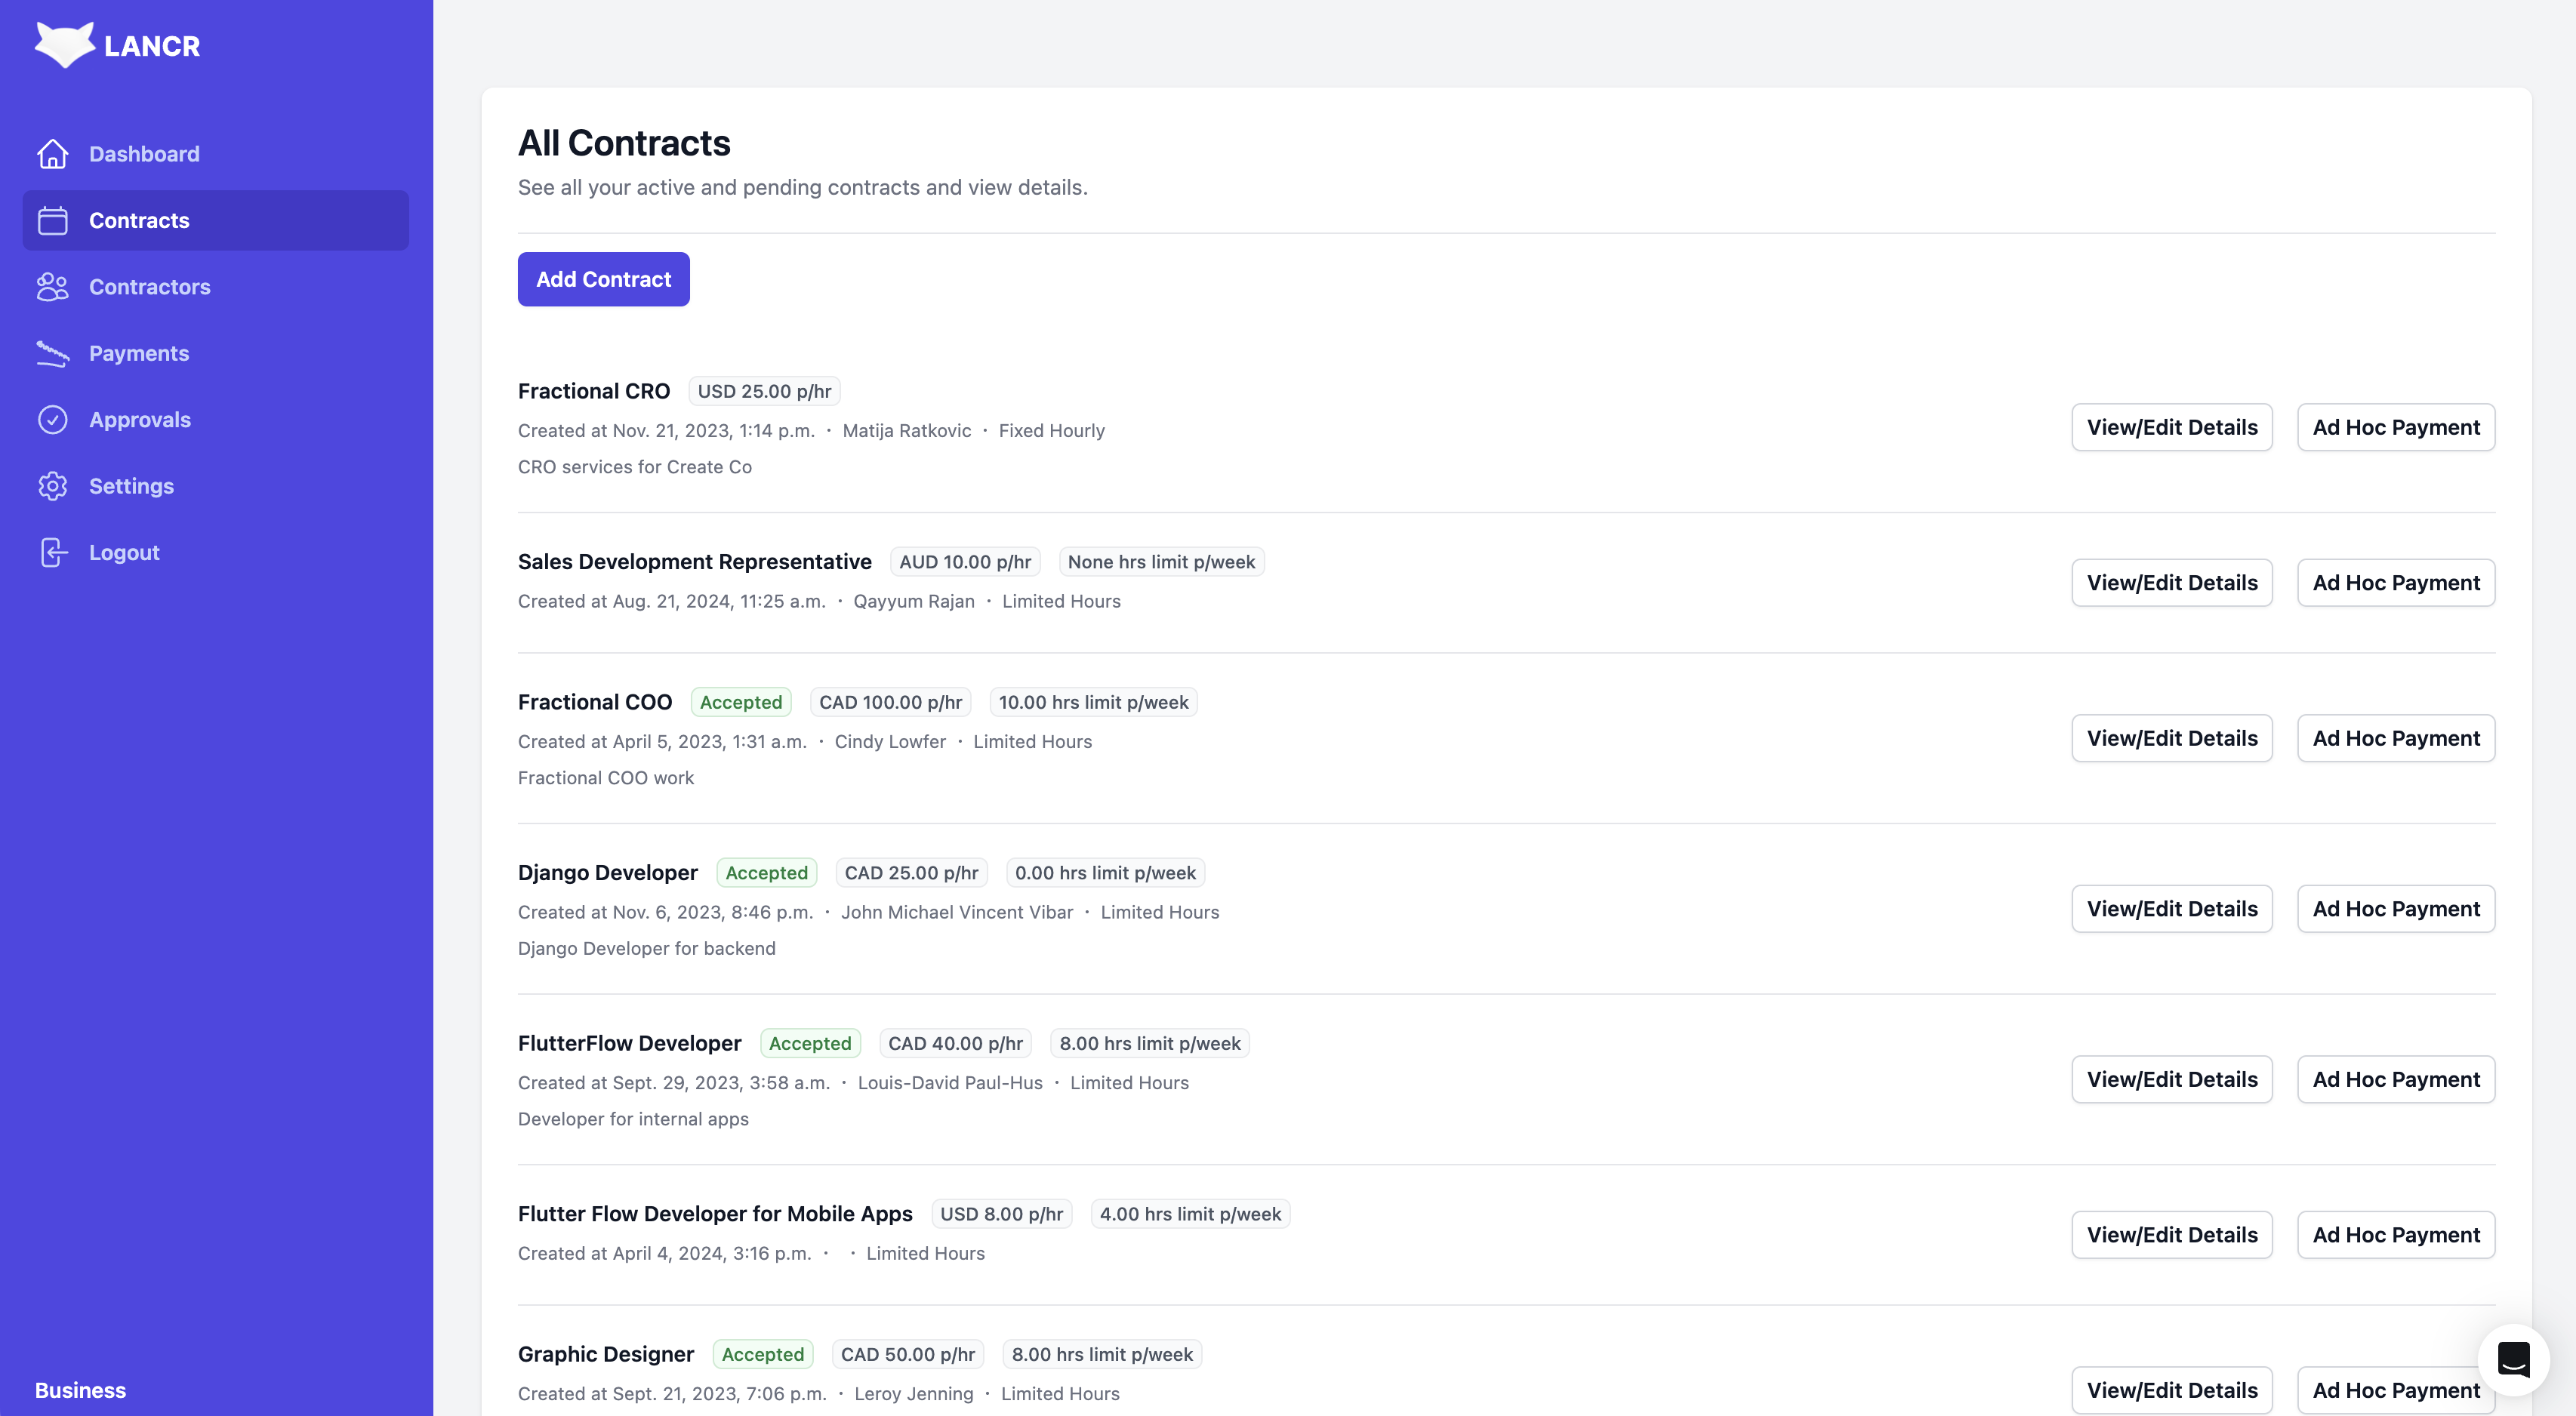Make Ad Hoc Payment for Django Developer
Screen dimensions: 2576x1416
tap(2395, 909)
